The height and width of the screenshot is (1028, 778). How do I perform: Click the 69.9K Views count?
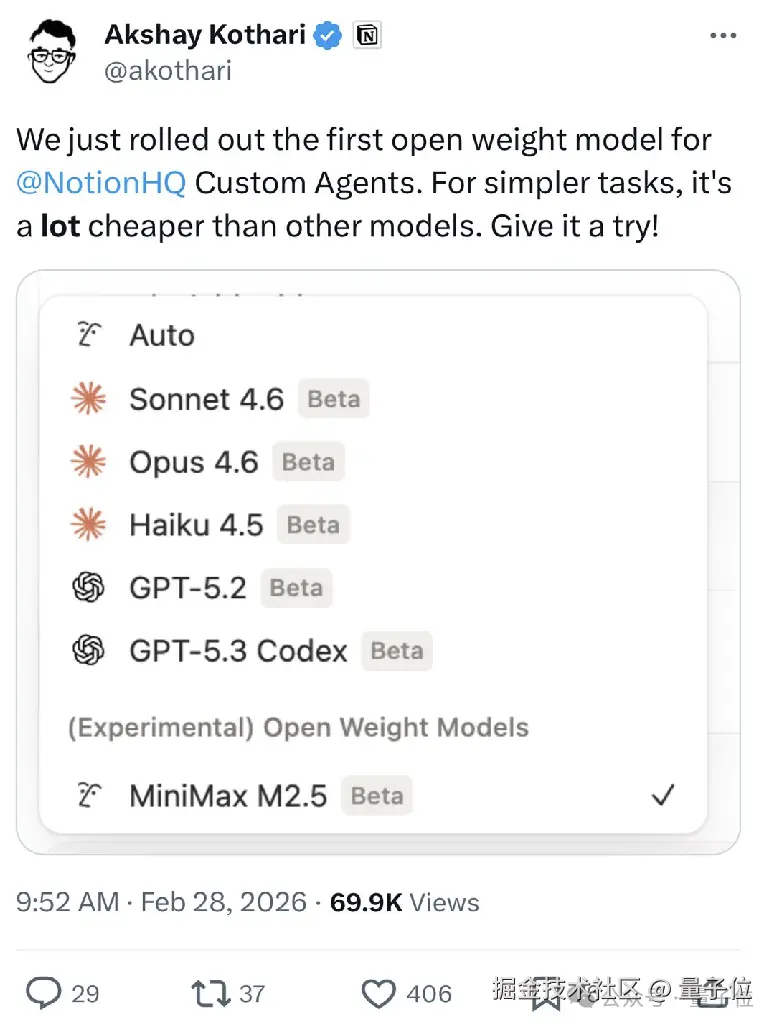point(405,902)
